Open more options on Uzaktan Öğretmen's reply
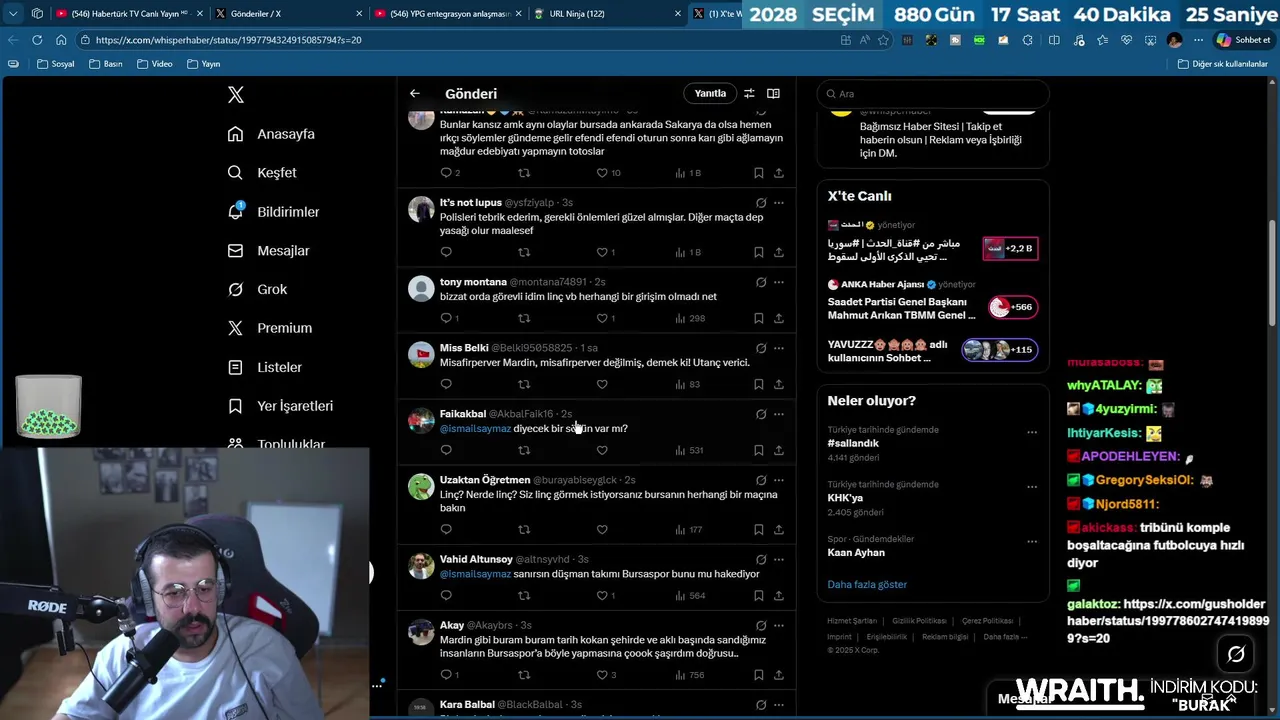 (779, 480)
